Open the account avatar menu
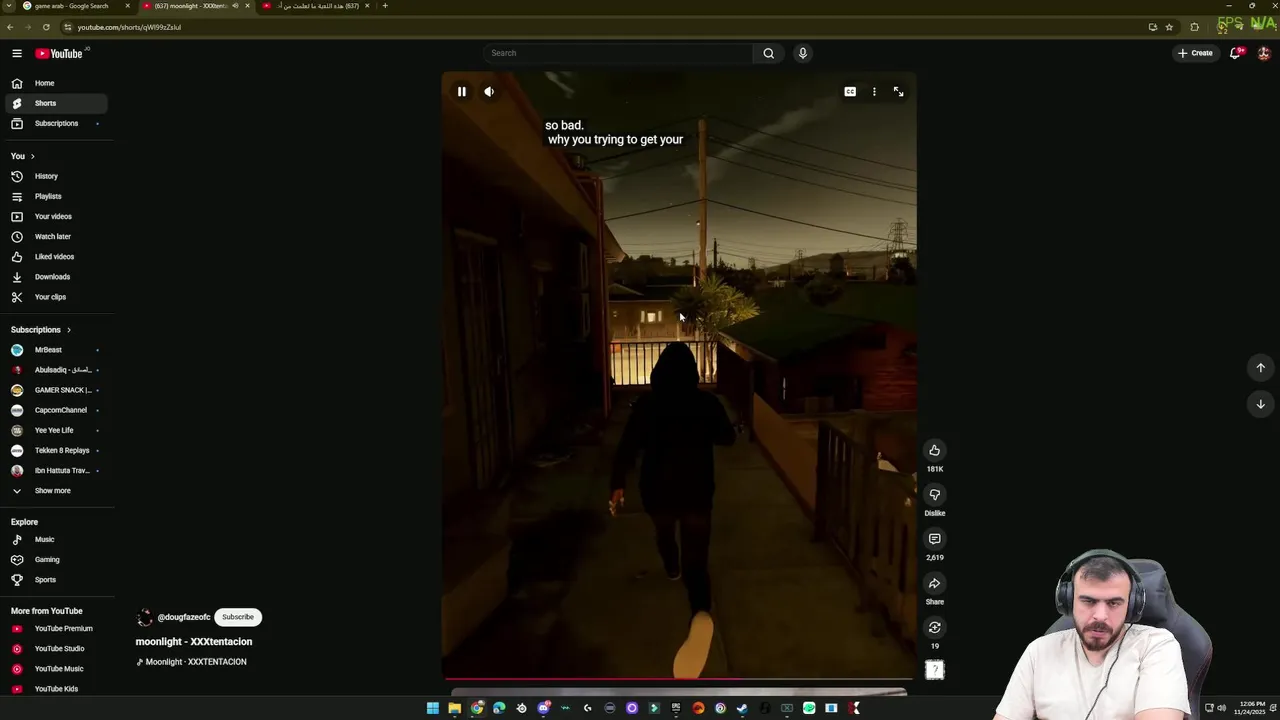The height and width of the screenshot is (720, 1280). tap(1264, 53)
